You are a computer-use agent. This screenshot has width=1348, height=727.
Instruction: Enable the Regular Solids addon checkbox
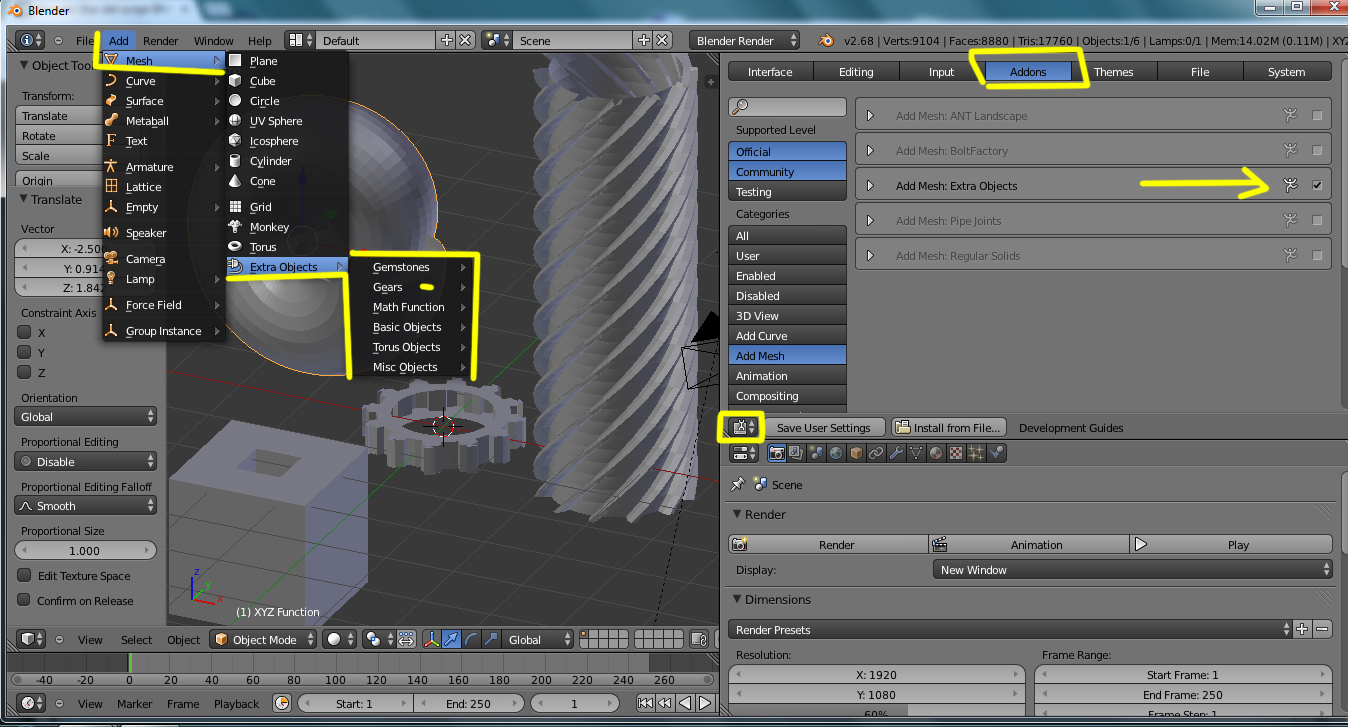click(1317, 256)
